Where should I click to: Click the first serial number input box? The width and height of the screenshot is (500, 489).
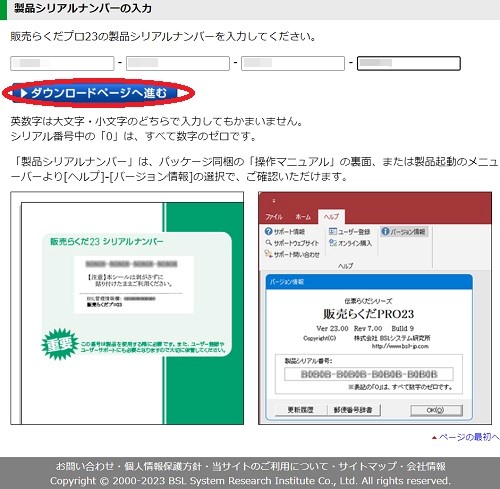coord(62,63)
